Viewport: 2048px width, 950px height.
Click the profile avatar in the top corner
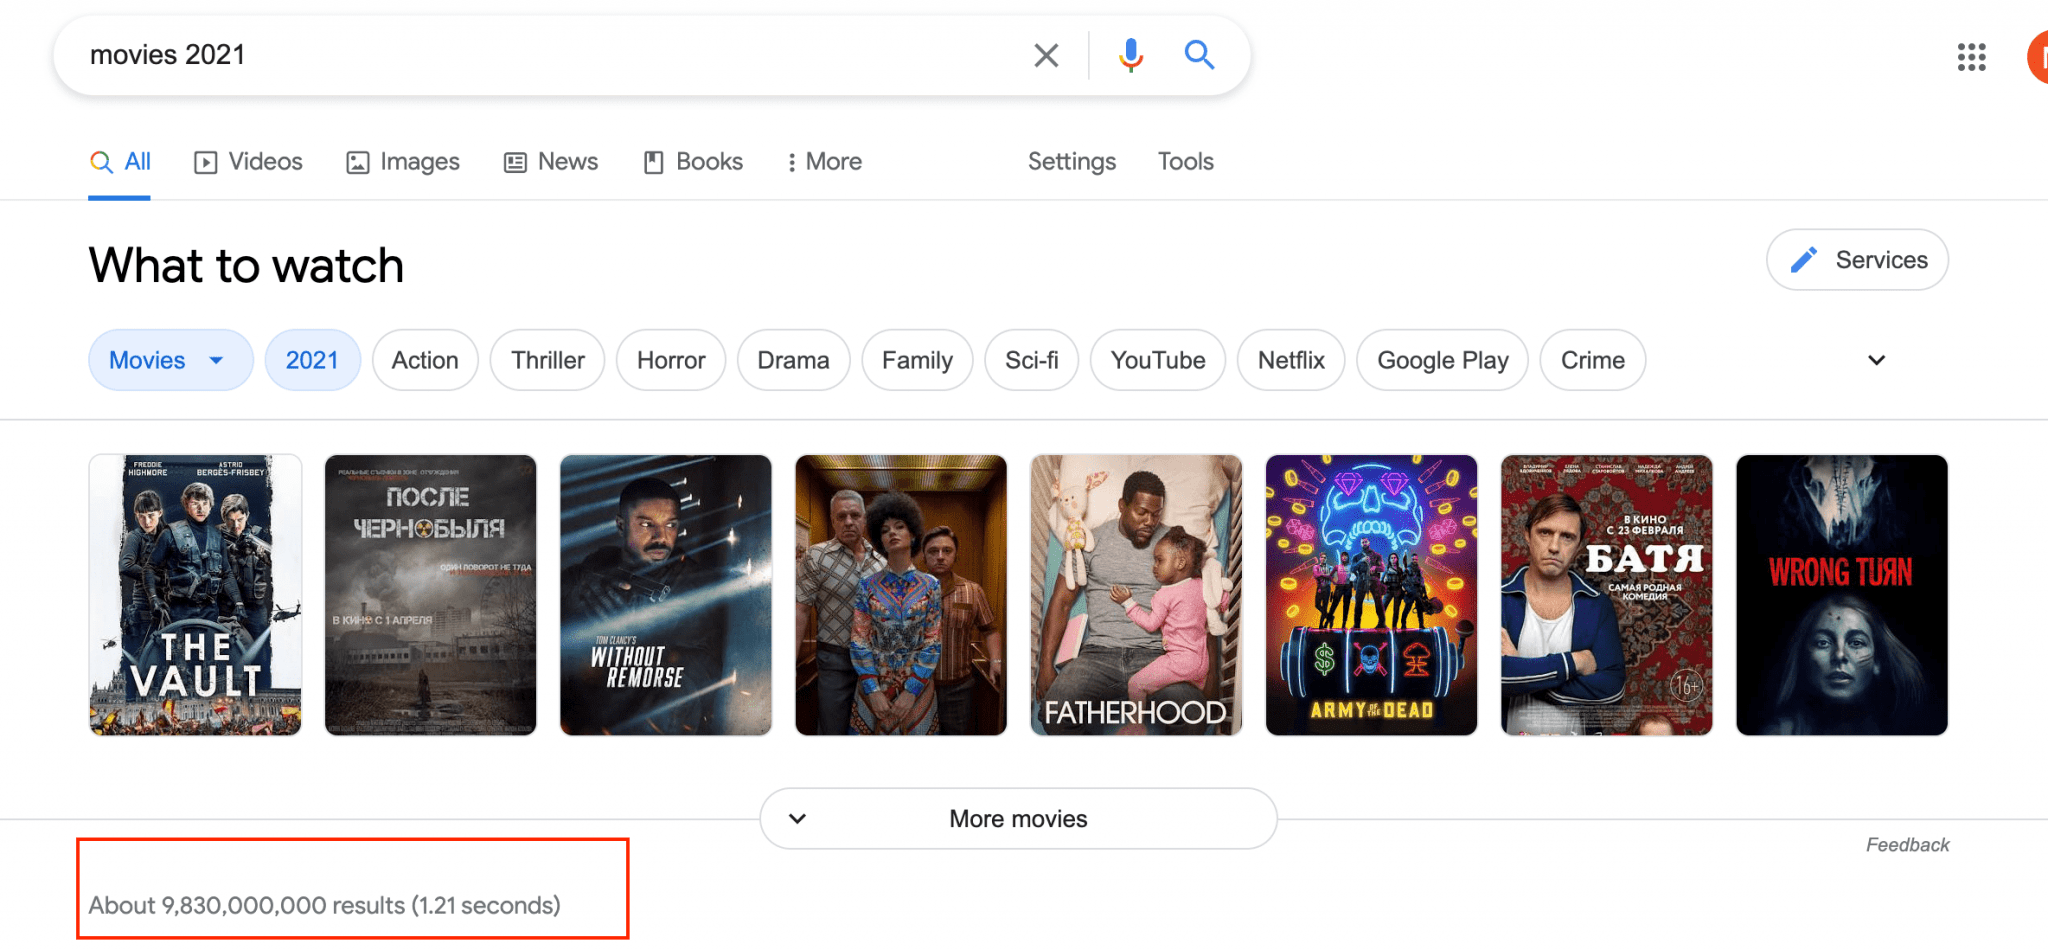coord(2040,55)
